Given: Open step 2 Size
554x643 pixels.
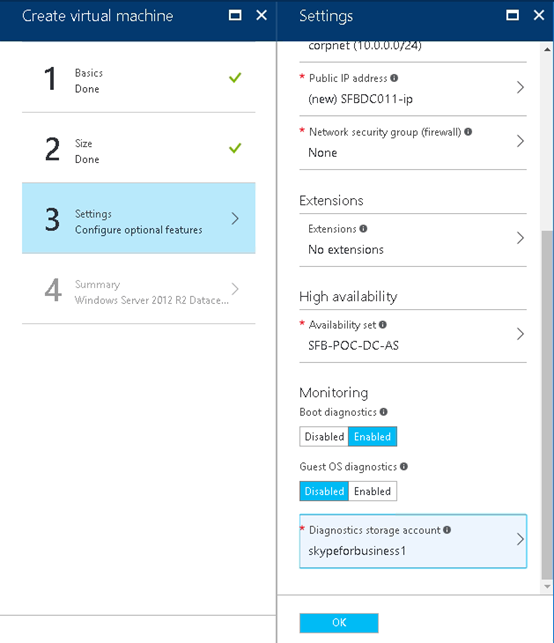Looking at the screenshot, I should point(139,148).
